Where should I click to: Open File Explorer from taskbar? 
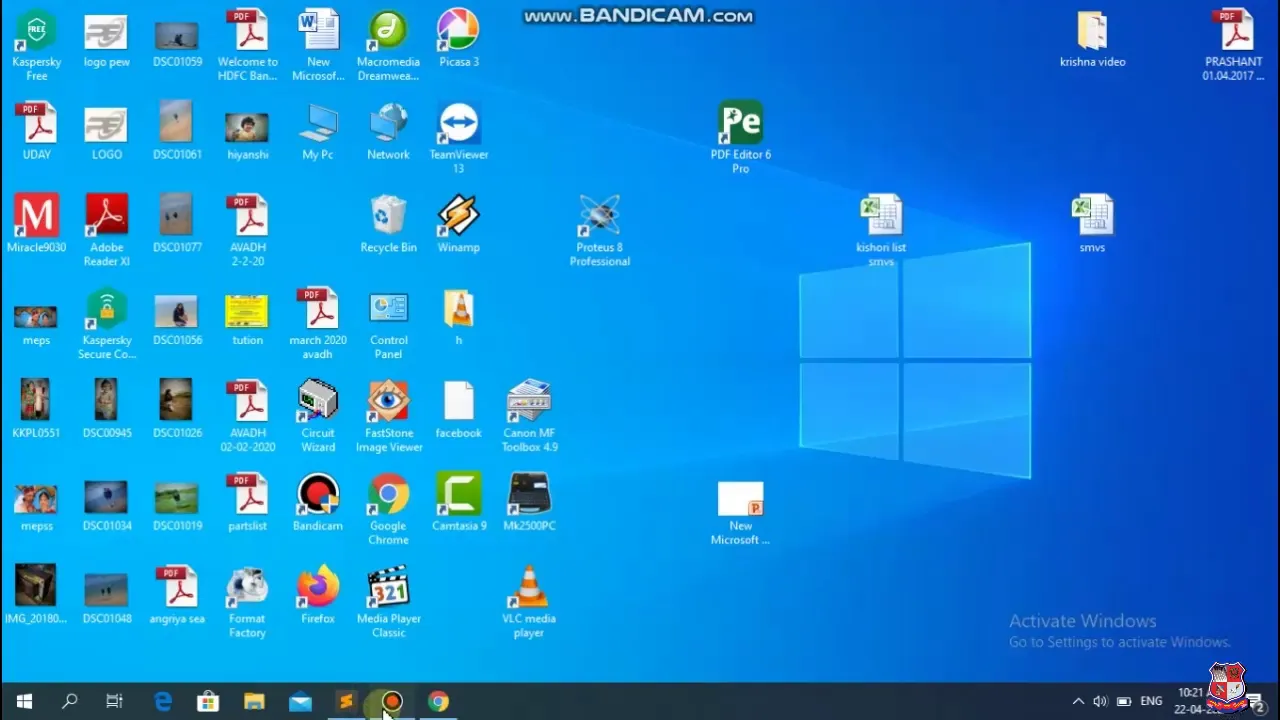[x=254, y=702]
